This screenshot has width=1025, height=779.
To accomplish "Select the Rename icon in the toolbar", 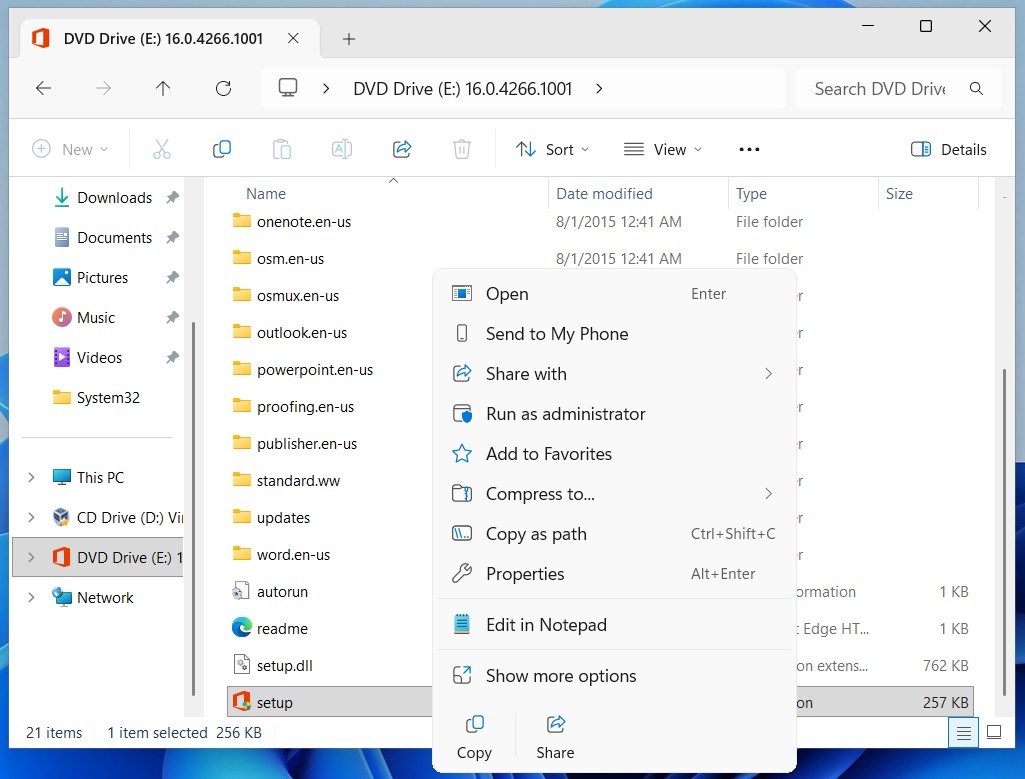I will click(x=341, y=148).
